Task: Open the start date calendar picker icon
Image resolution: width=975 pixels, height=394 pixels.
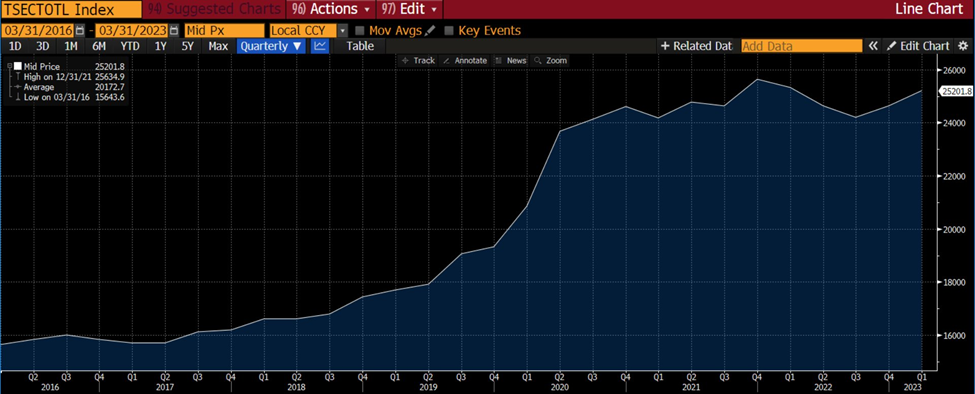Action: (80, 30)
